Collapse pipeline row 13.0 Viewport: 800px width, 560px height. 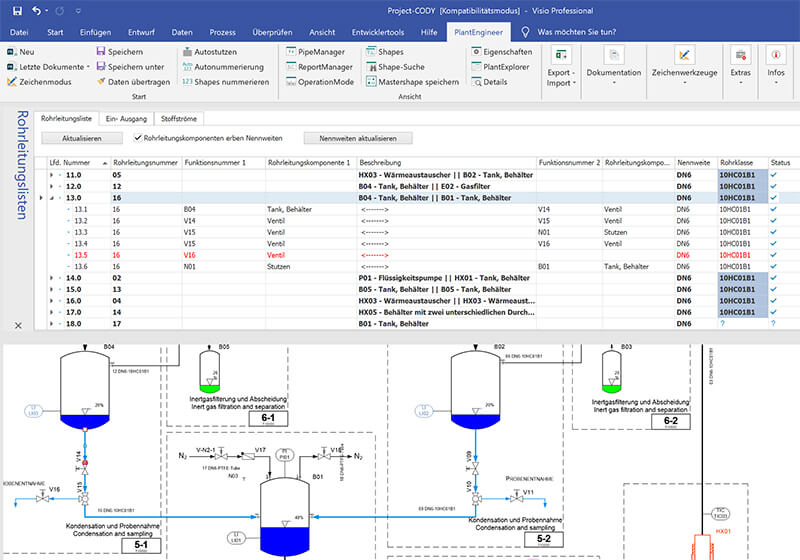click(x=51, y=198)
